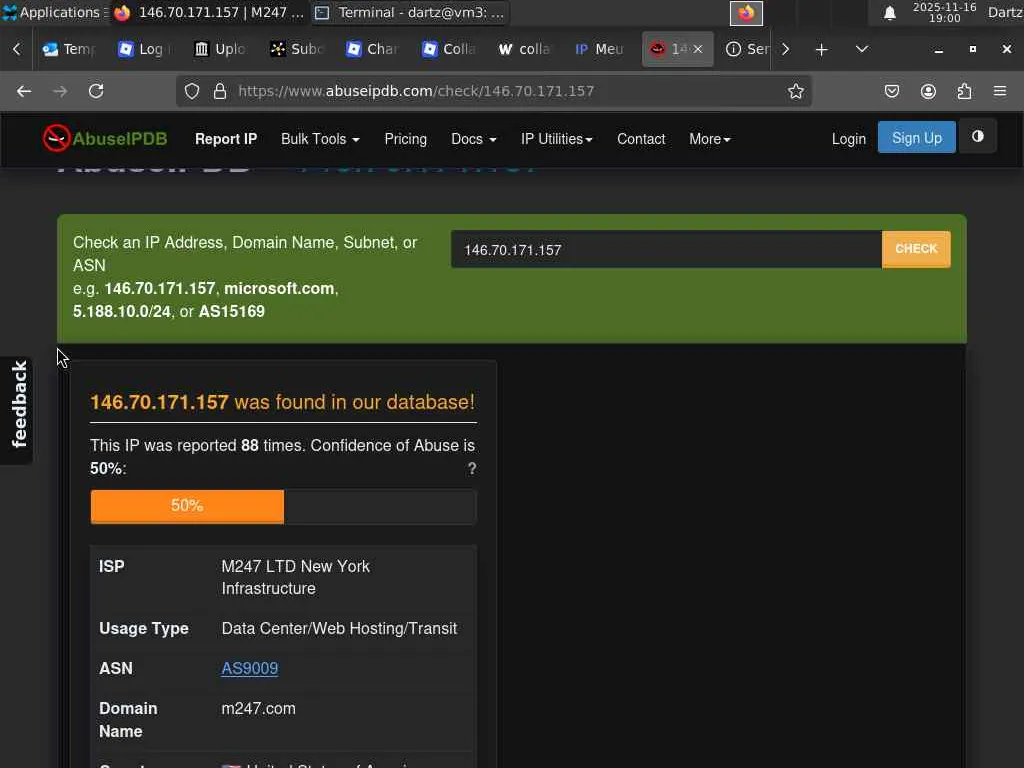This screenshot has width=1024, height=768.
Task: Expand the IP Utilities dropdown
Action: [556, 138]
